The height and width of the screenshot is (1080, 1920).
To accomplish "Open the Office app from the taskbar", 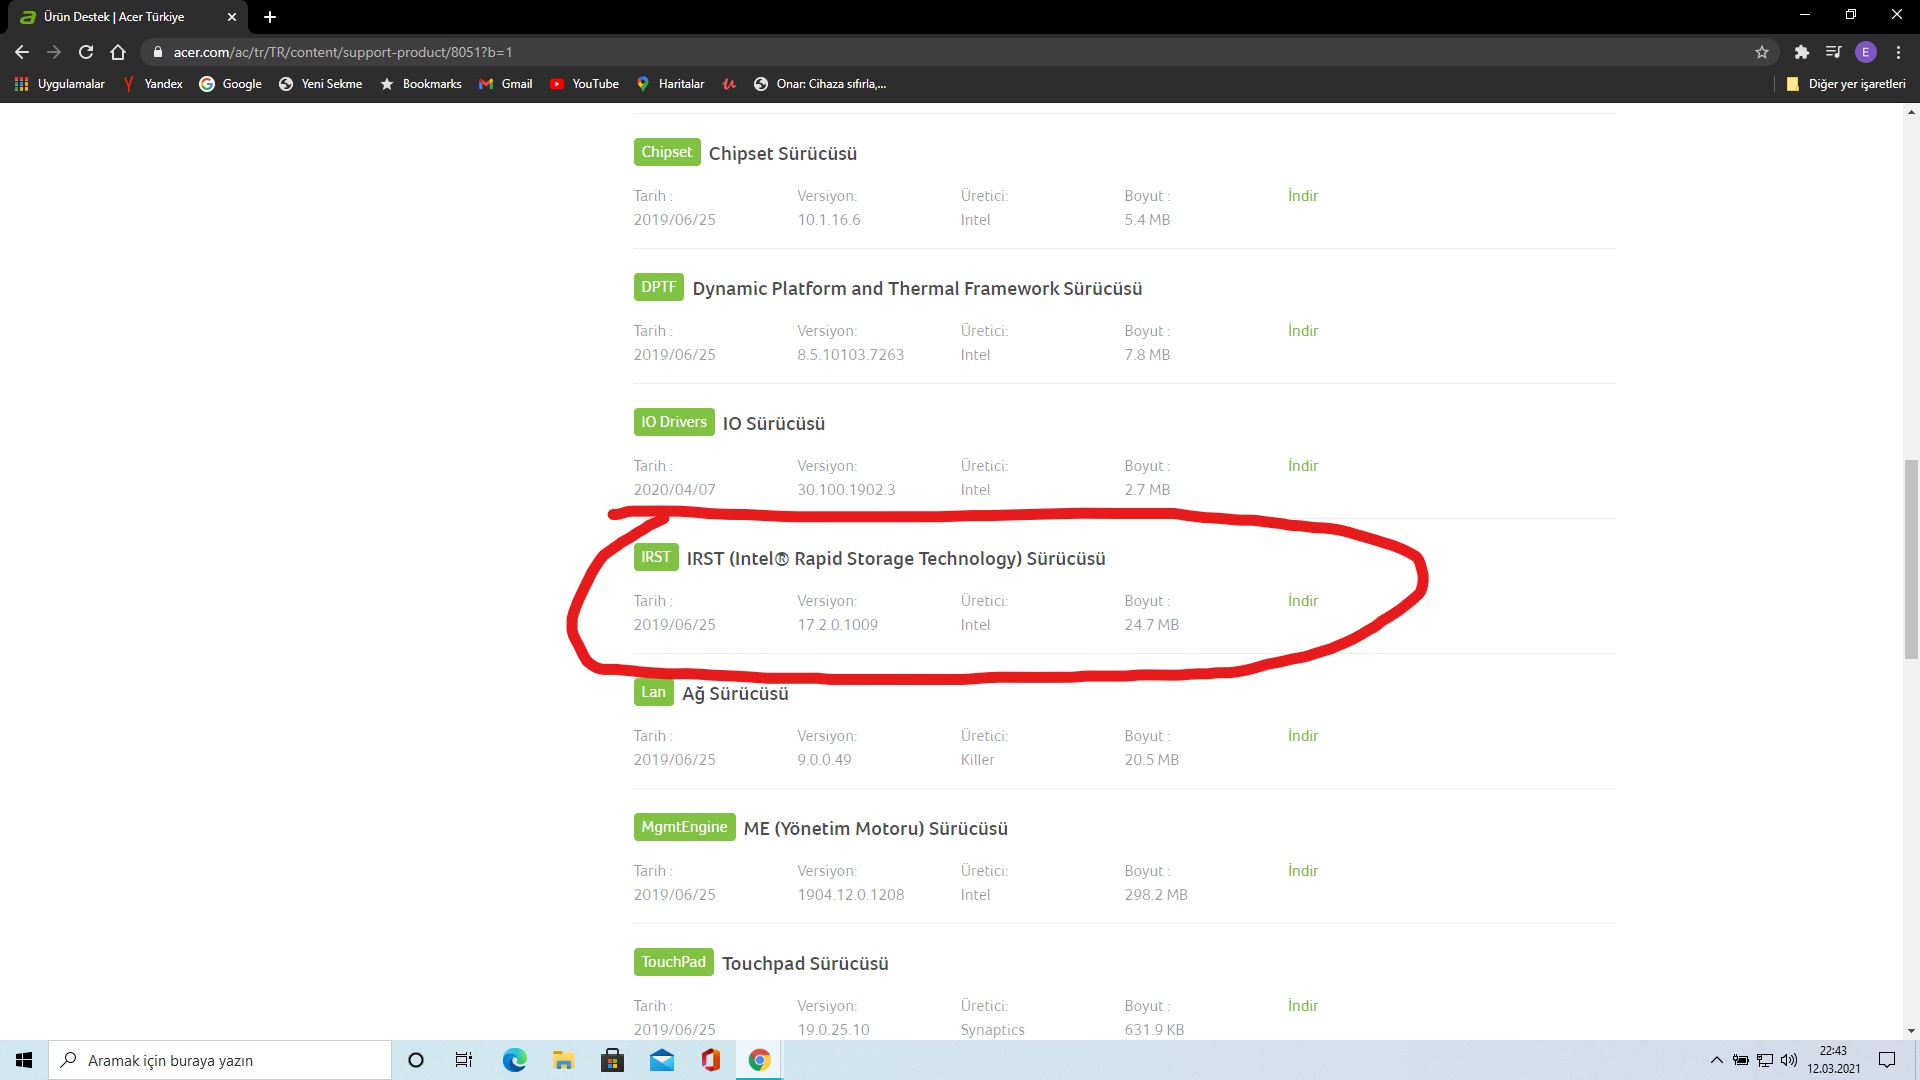I will (710, 1060).
